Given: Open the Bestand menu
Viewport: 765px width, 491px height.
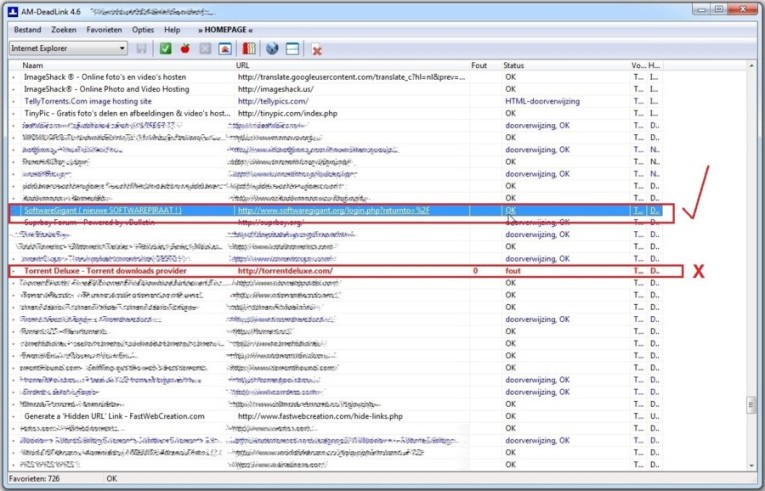Looking at the screenshot, I should pyautogui.click(x=28, y=30).
